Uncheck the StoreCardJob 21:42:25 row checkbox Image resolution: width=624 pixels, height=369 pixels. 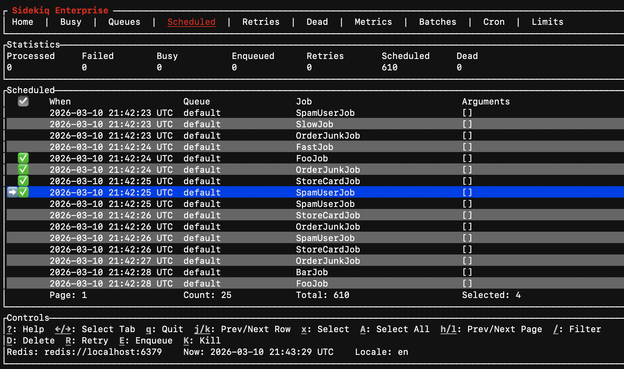(x=23, y=181)
